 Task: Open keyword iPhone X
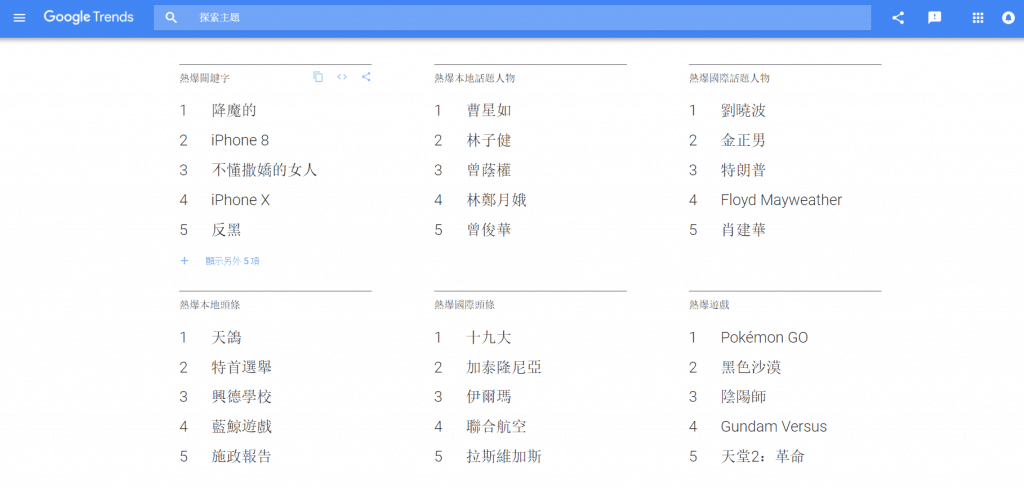240,200
